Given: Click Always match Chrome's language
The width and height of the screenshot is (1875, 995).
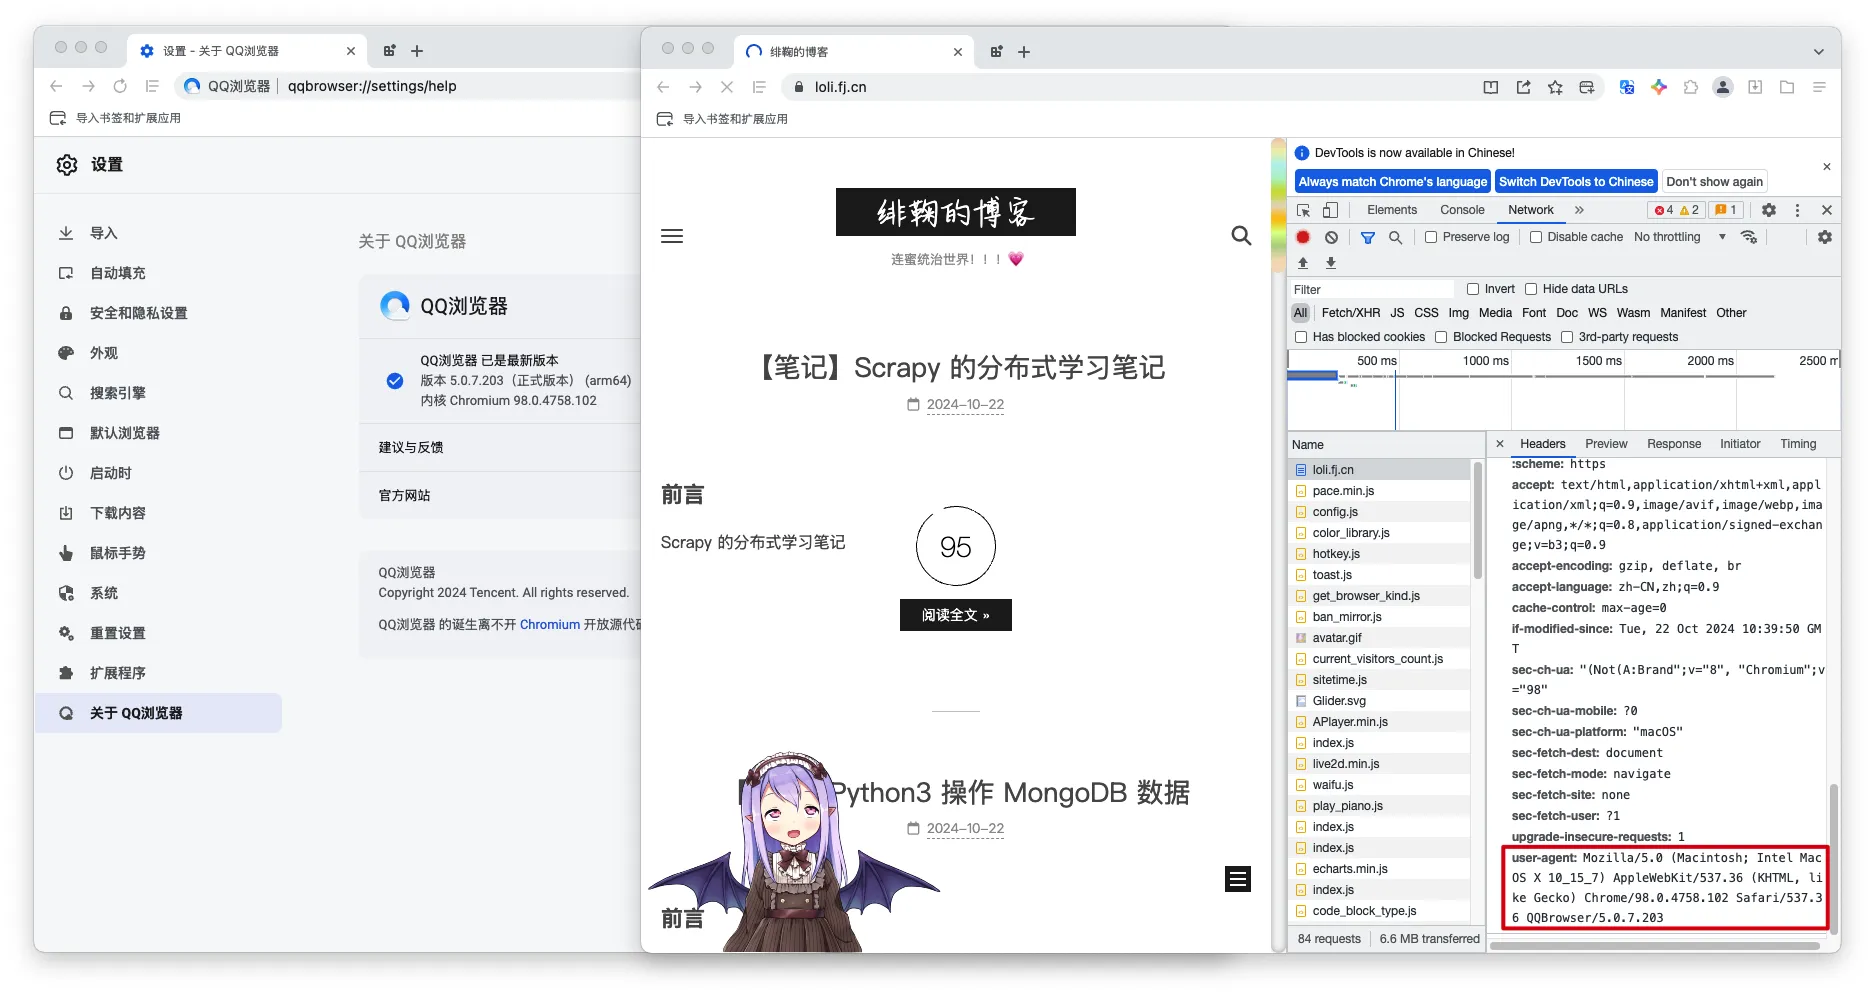Looking at the screenshot, I should [1392, 182].
